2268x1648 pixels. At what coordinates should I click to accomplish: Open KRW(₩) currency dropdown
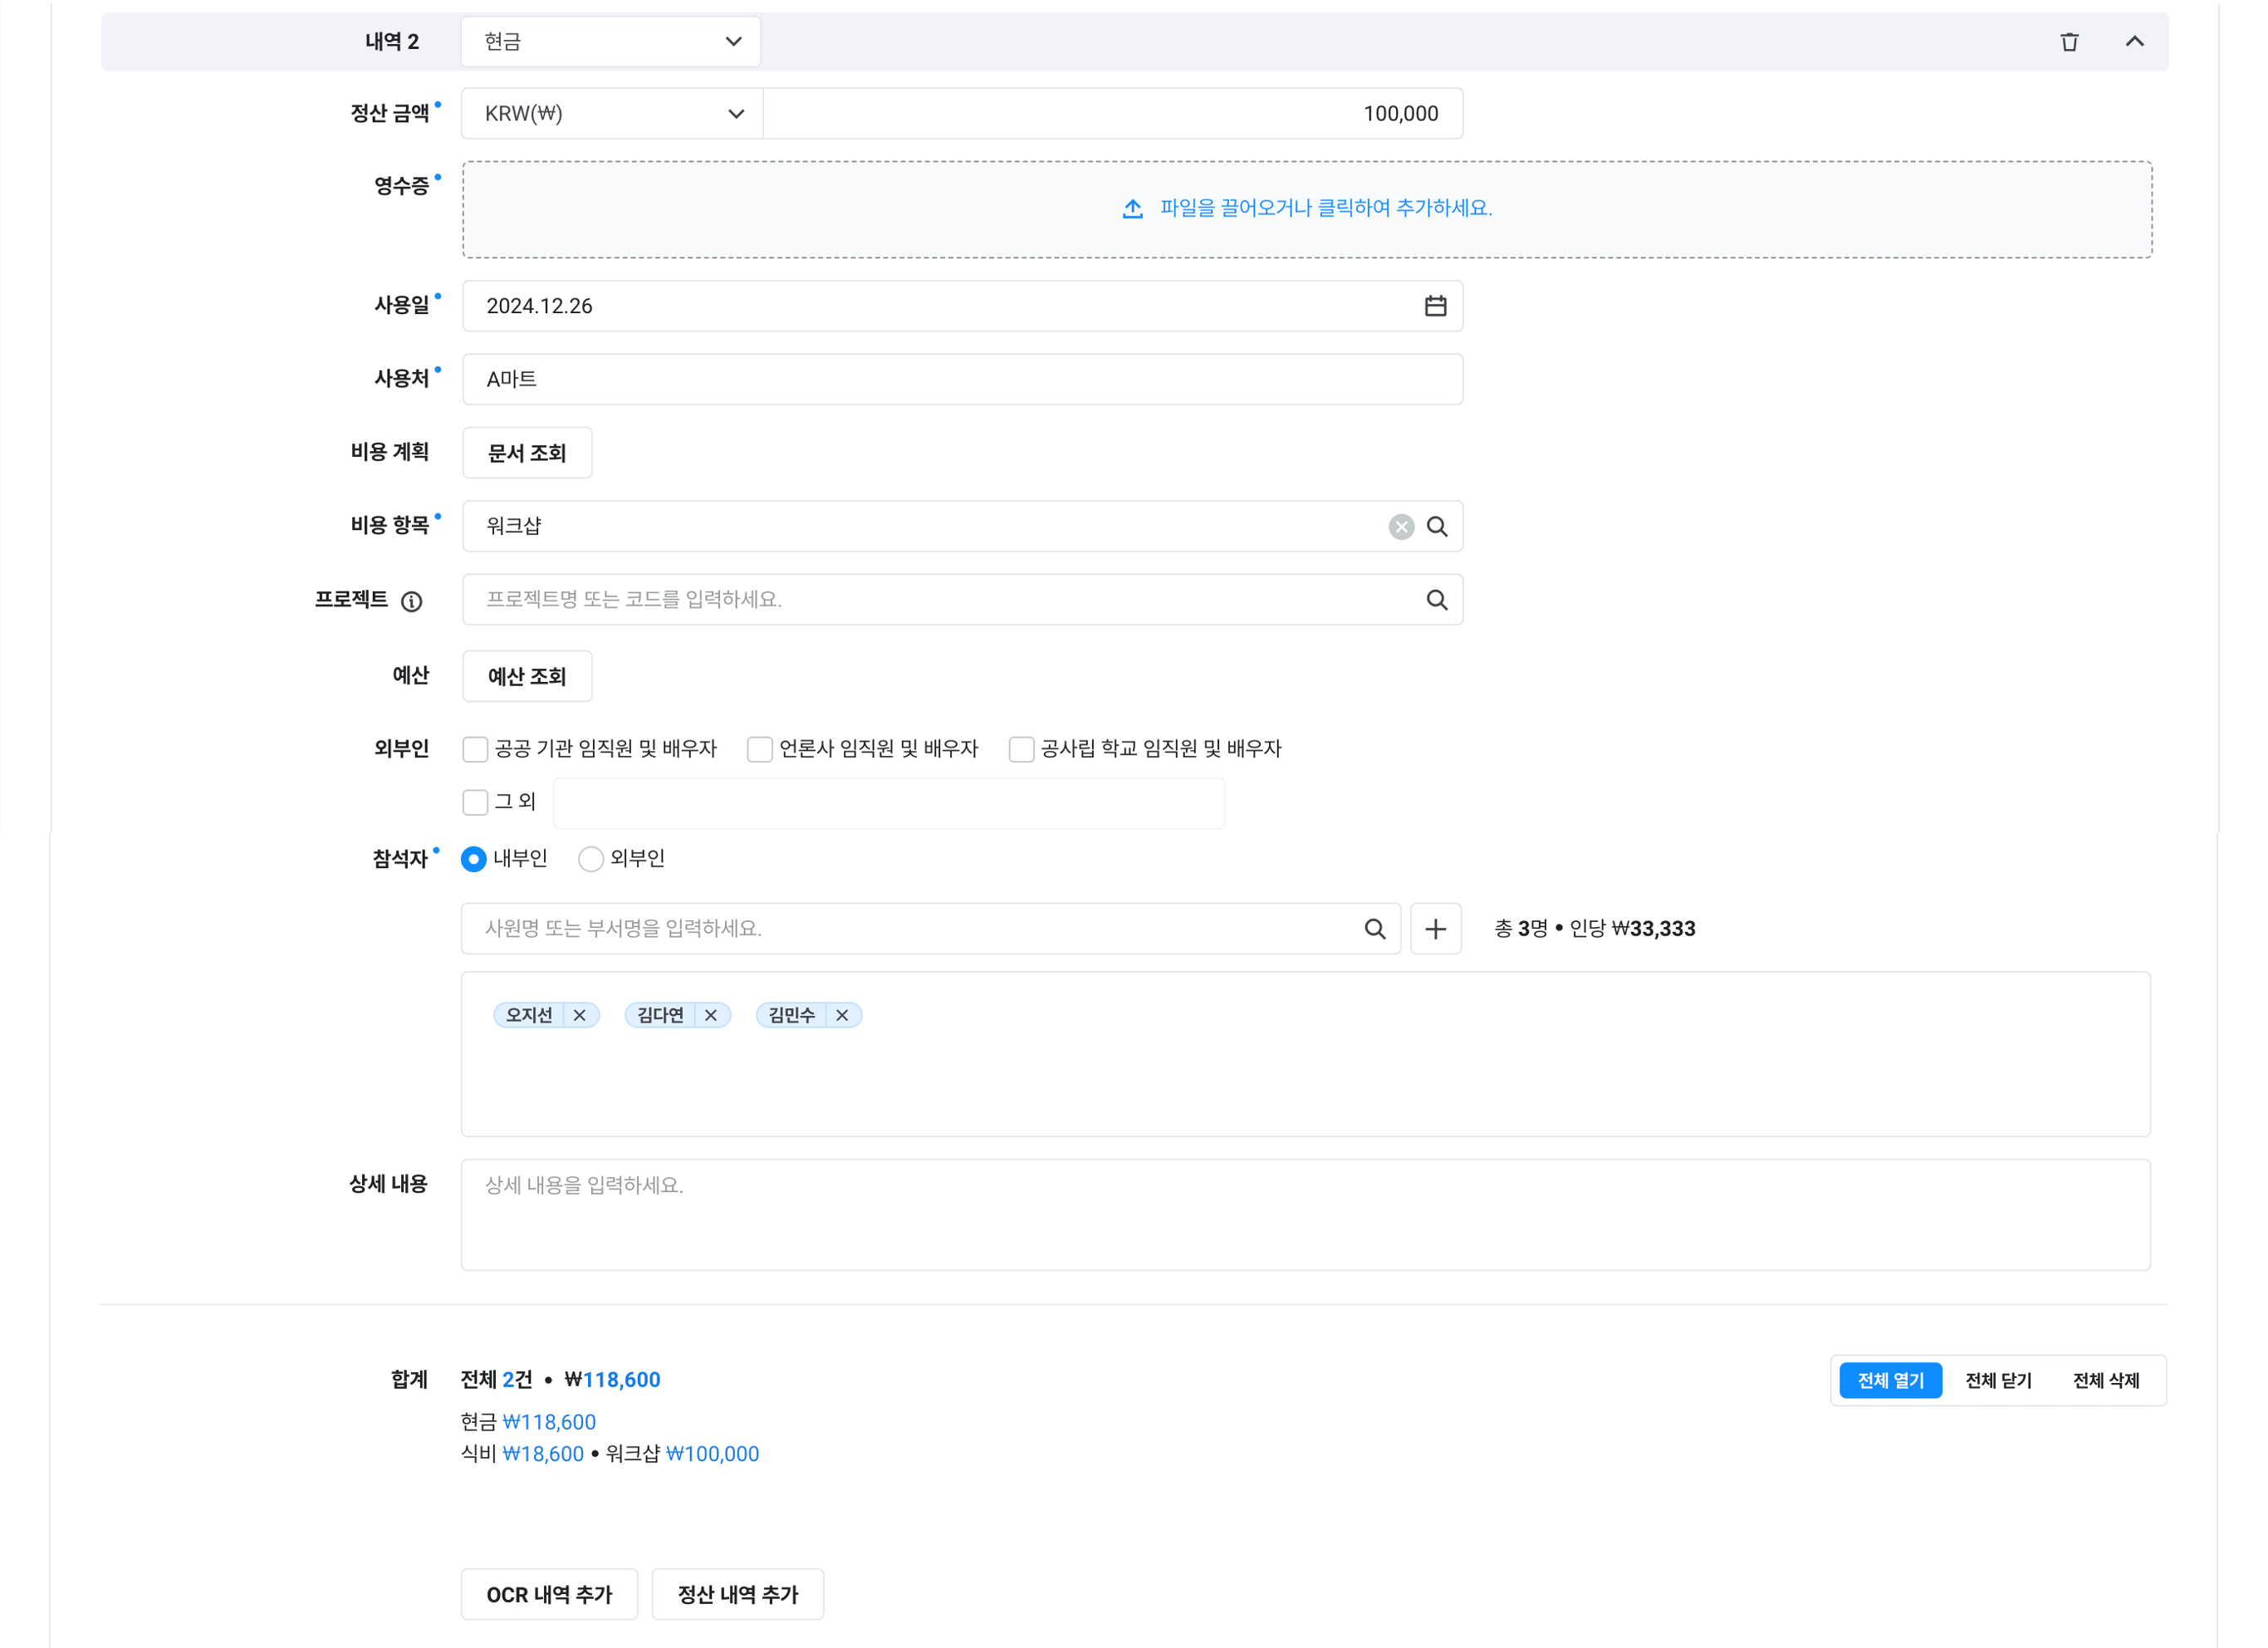coord(612,114)
